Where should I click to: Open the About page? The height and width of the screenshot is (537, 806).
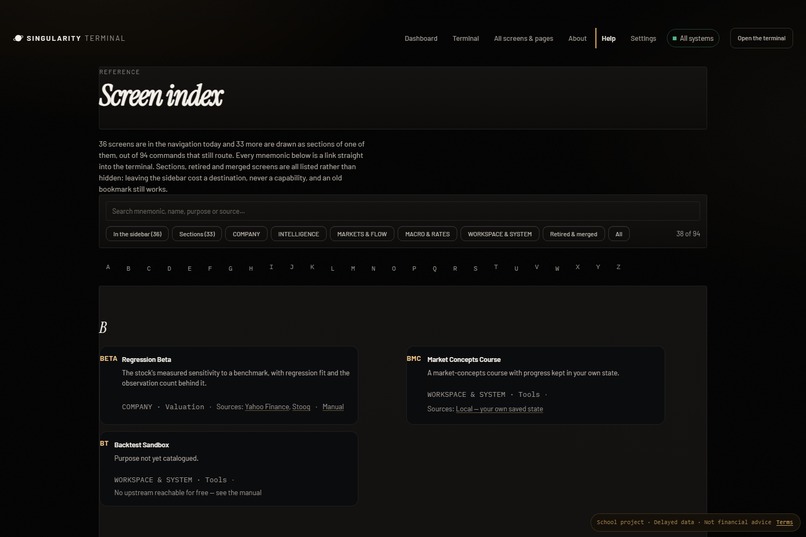(x=577, y=39)
